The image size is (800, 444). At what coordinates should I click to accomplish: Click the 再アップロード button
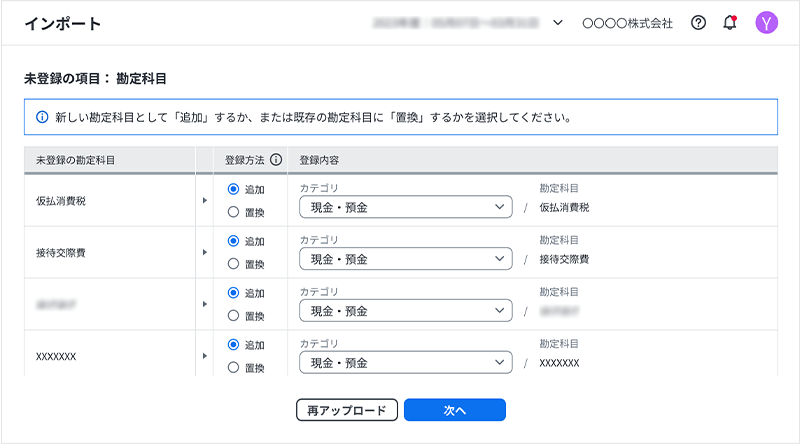click(x=347, y=410)
